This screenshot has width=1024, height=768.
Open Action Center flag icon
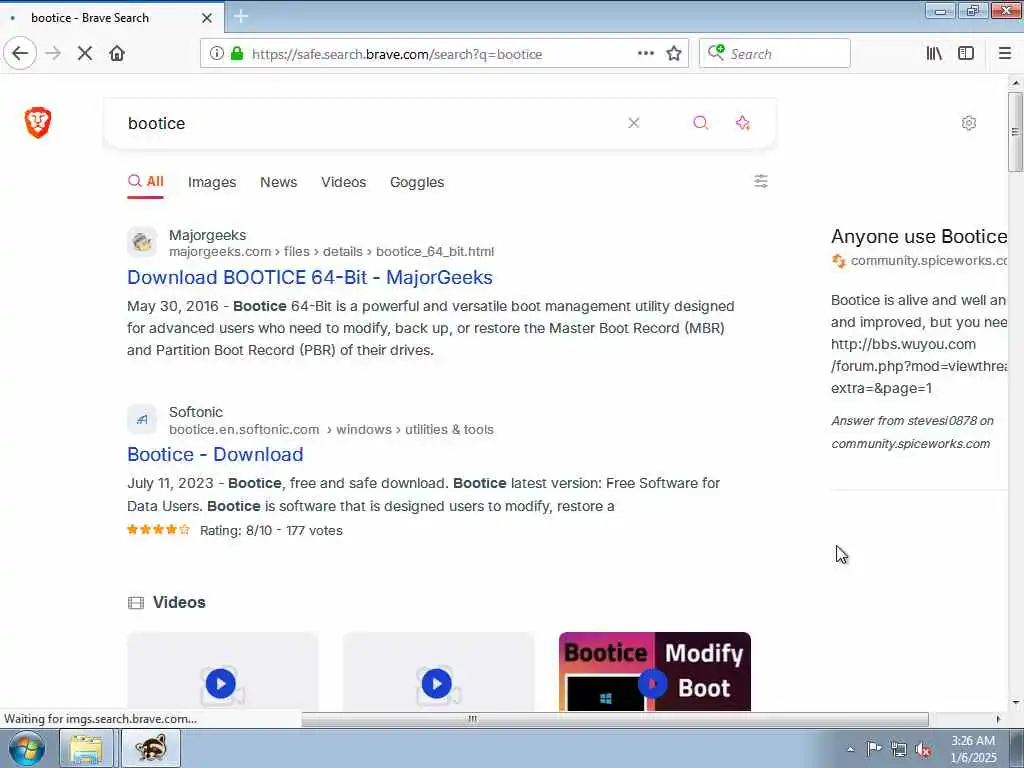click(874, 749)
